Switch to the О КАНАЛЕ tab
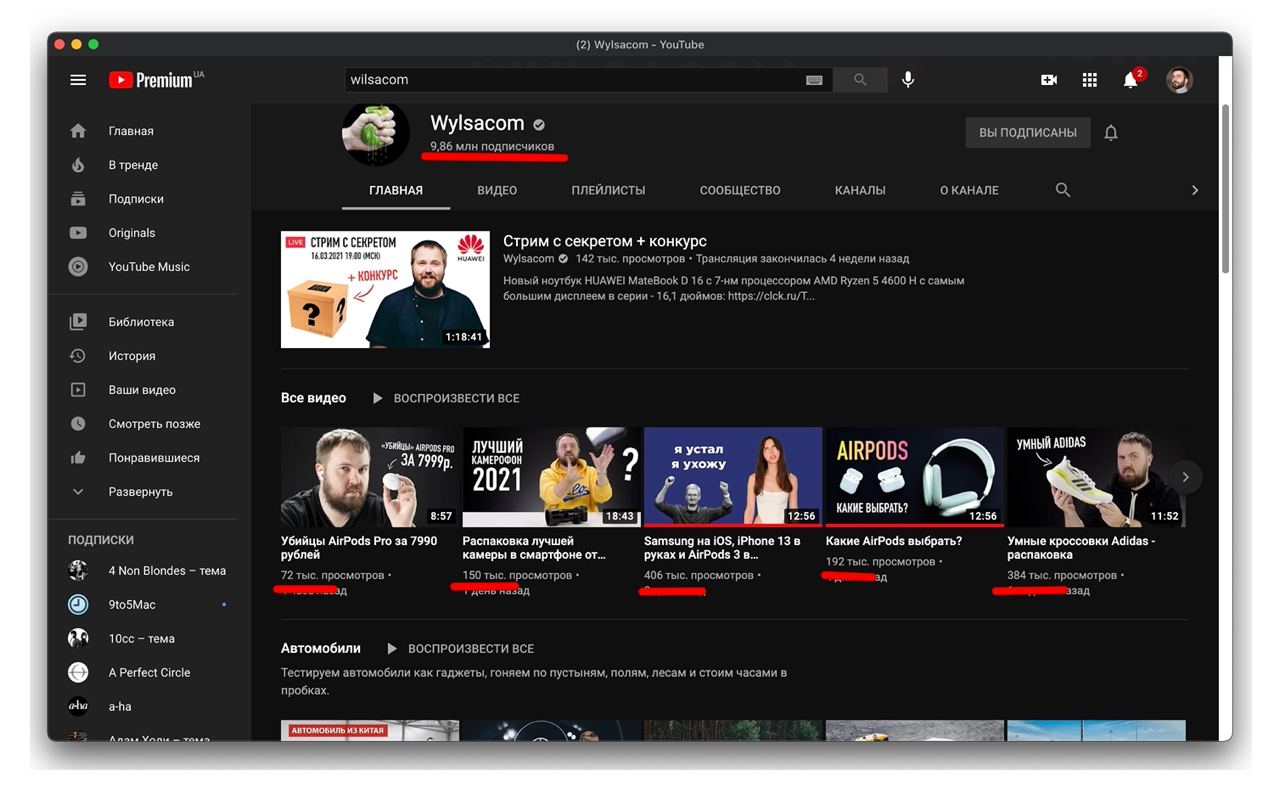 [x=969, y=190]
